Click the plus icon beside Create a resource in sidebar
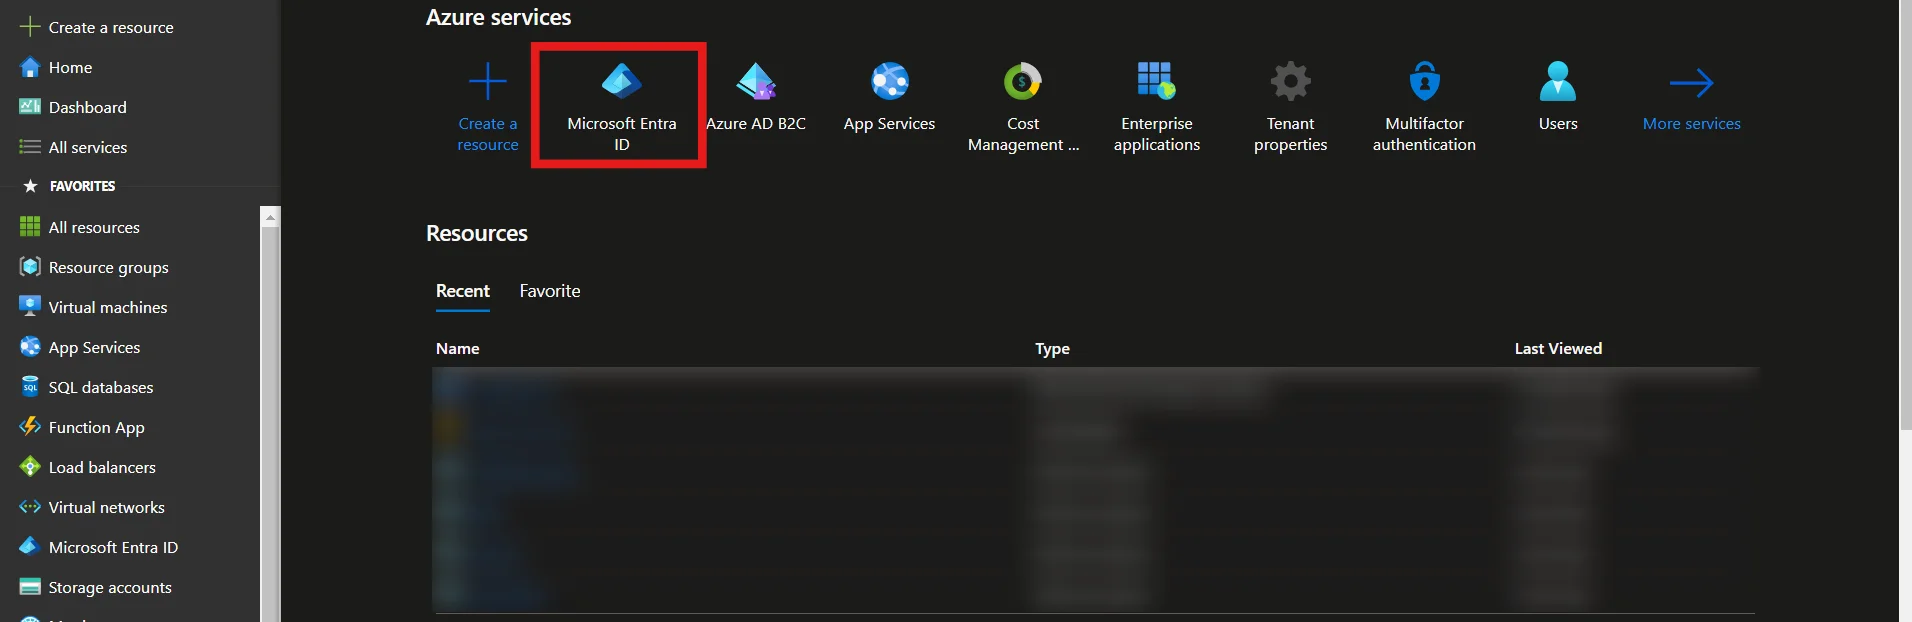This screenshot has width=1912, height=622. (x=30, y=27)
